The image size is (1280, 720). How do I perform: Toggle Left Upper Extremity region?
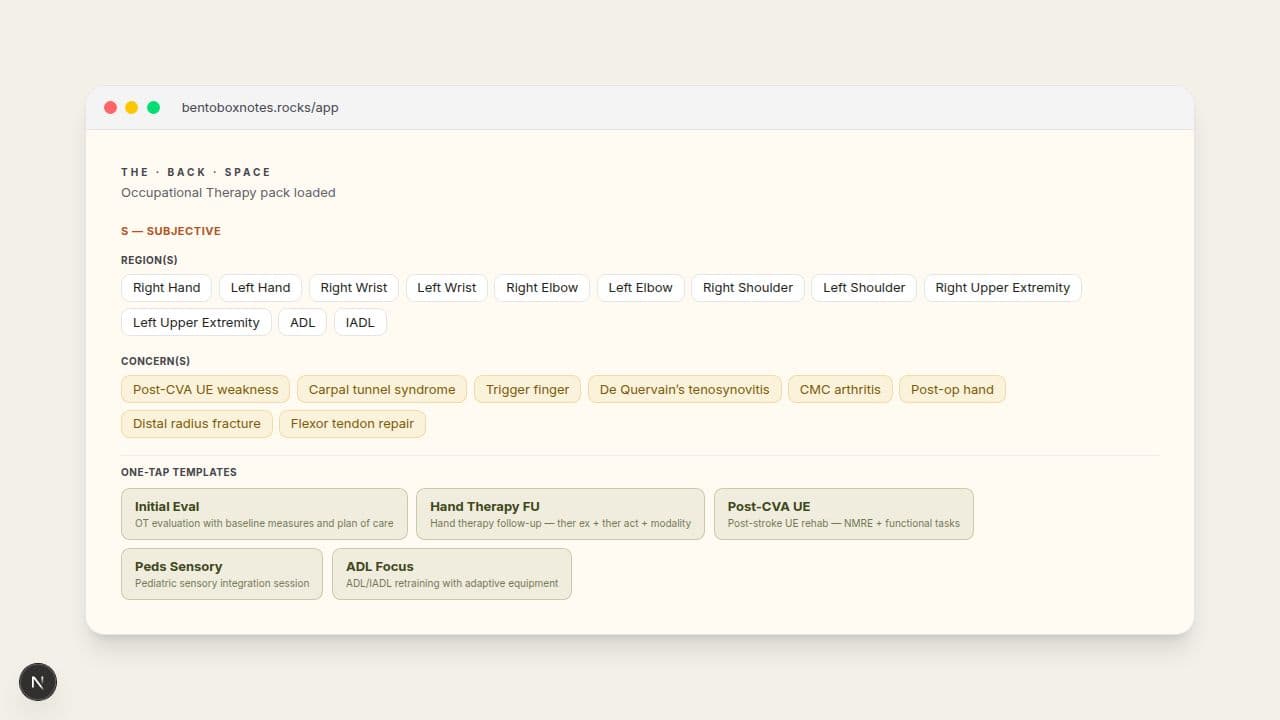coord(196,323)
